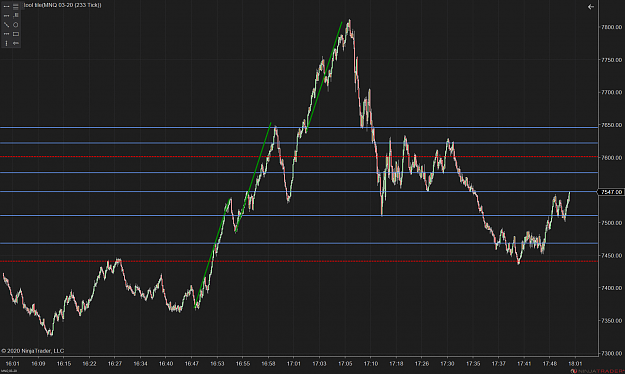This screenshot has width=625, height=374.
Task: Select the blue horizontal line at current price 7547
Action: coord(299,192)
